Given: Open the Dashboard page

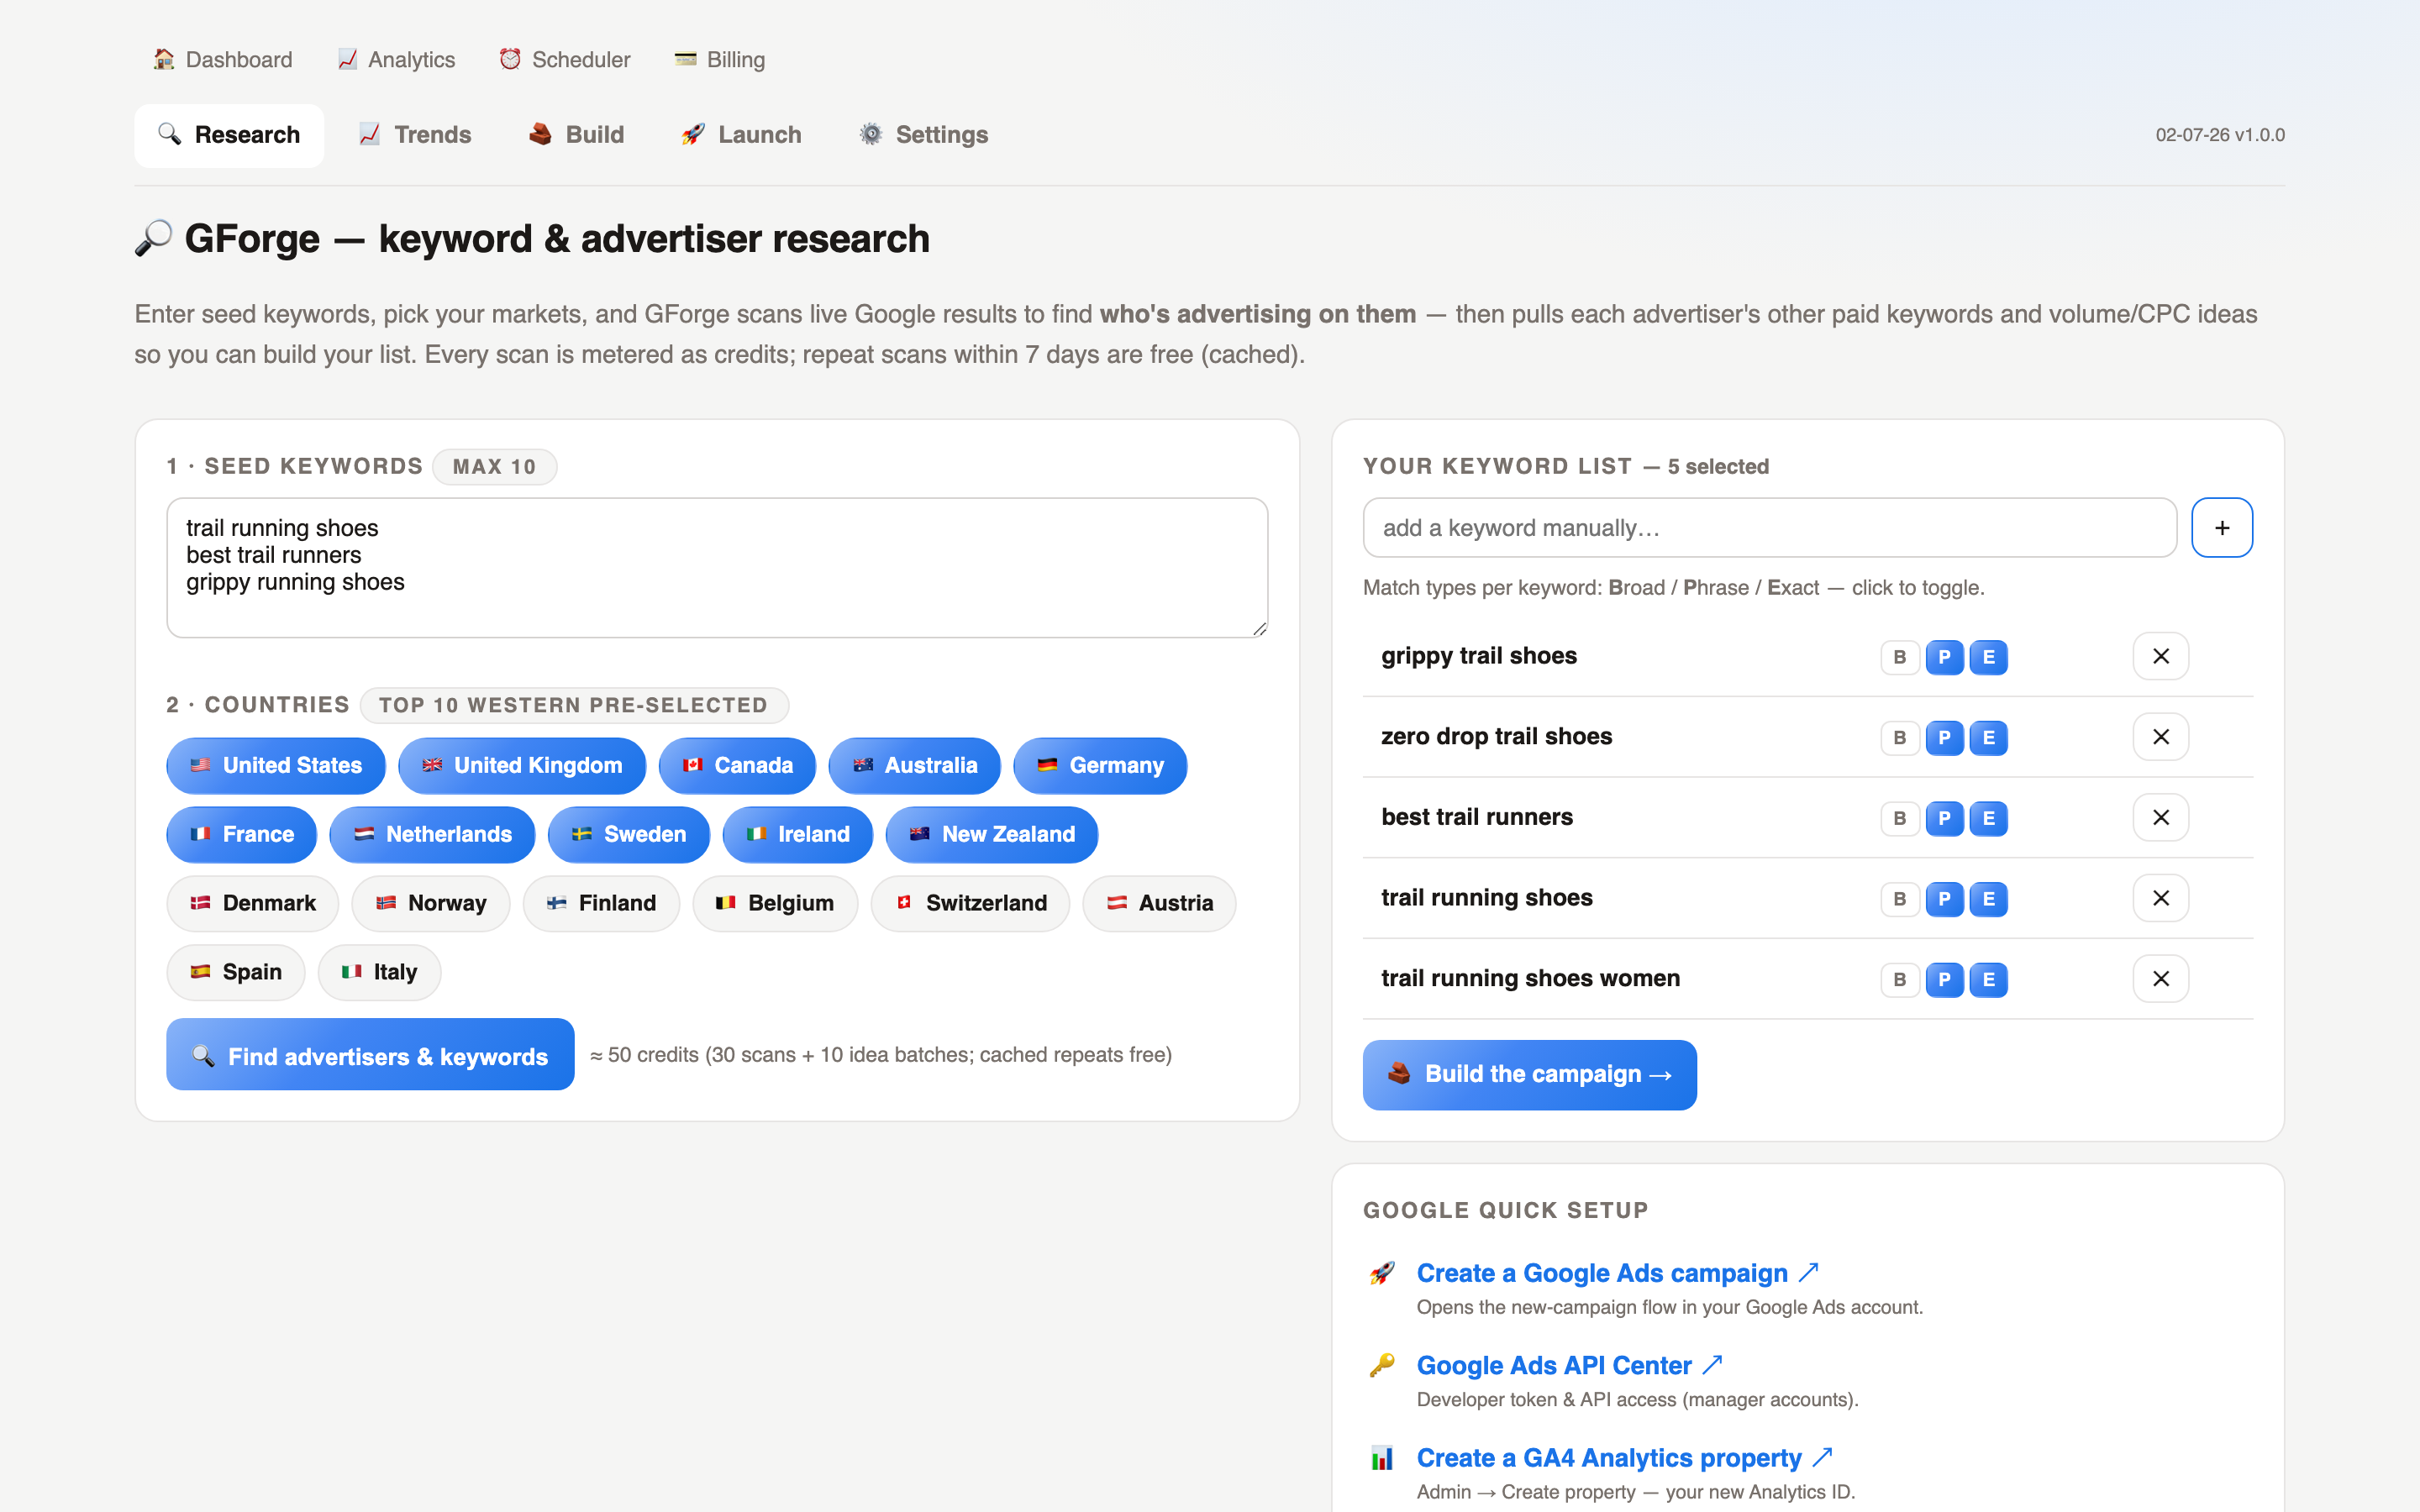Looking at the screenshot, I should (x=222, y=60).
